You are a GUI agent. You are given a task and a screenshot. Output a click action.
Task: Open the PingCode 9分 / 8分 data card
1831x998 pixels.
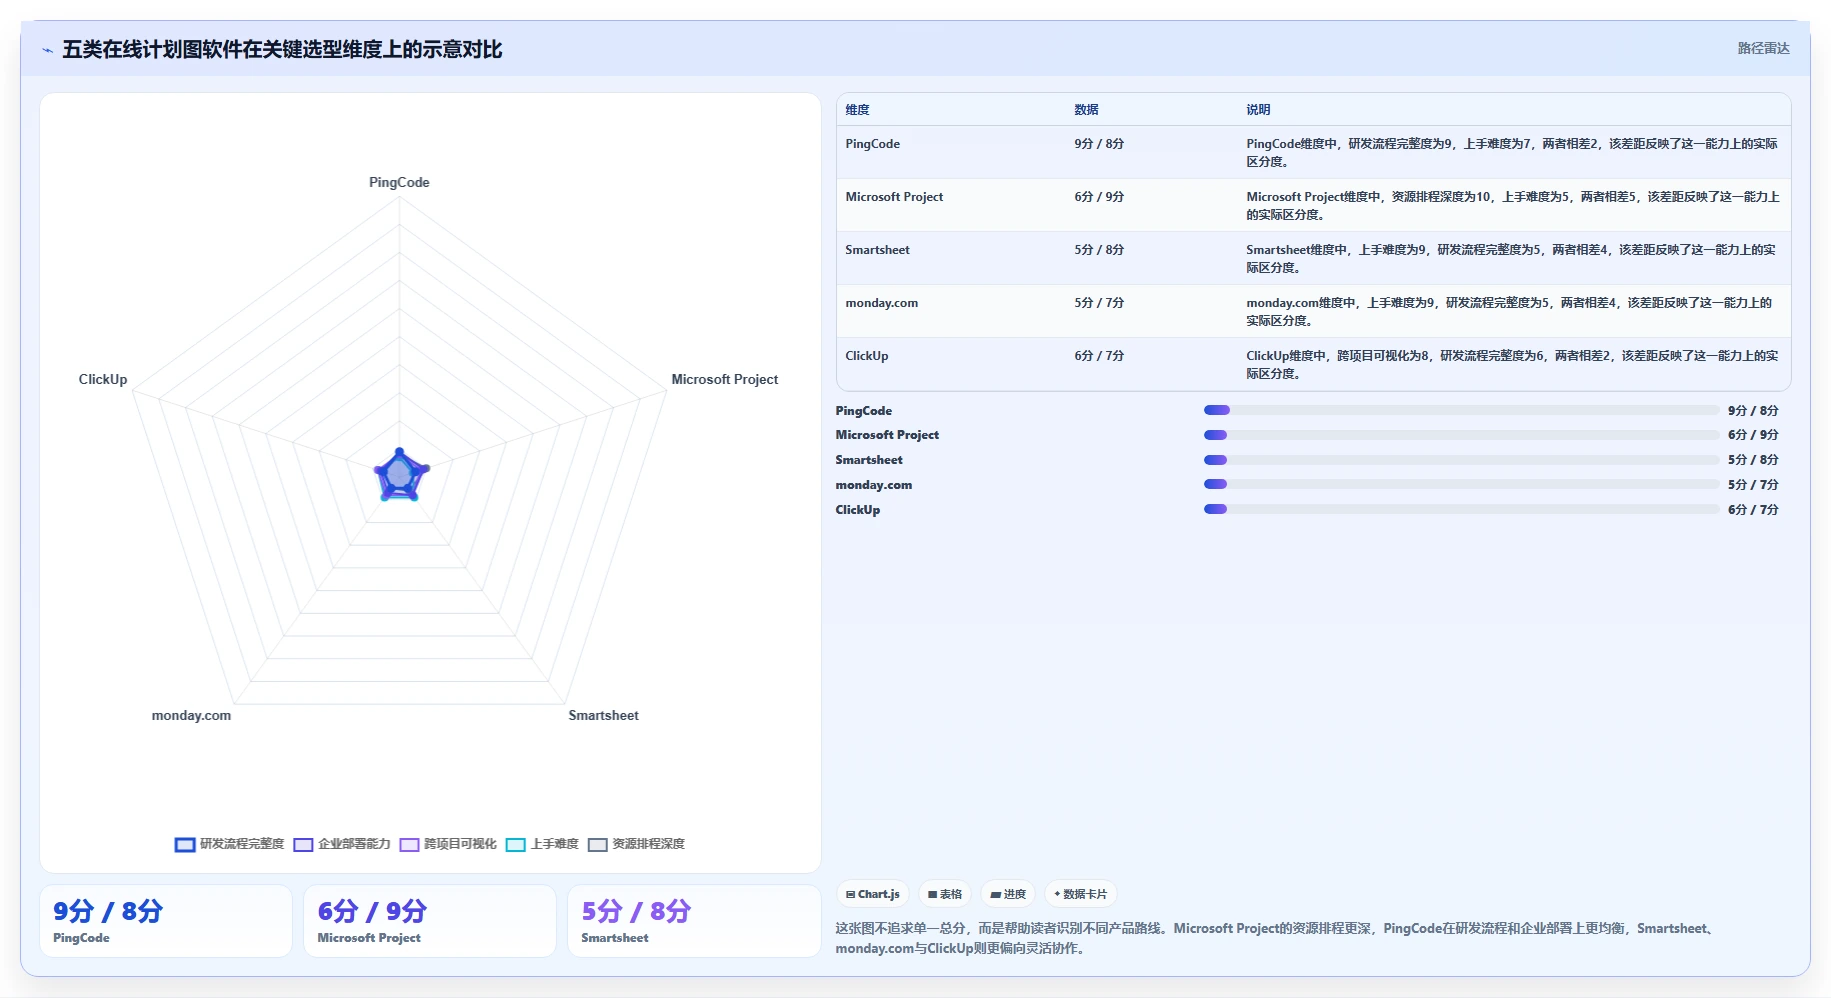coord(166,921)
